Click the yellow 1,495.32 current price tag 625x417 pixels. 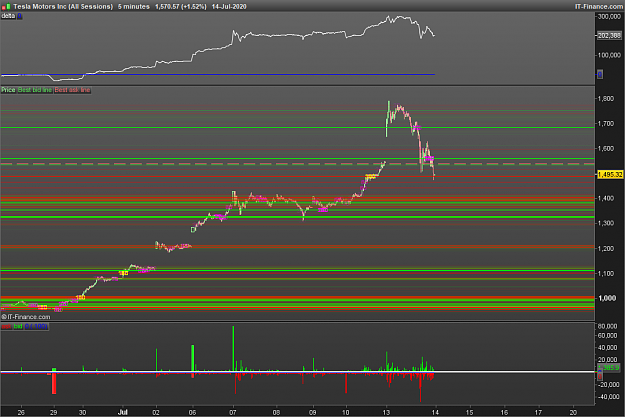coord(610,175)
